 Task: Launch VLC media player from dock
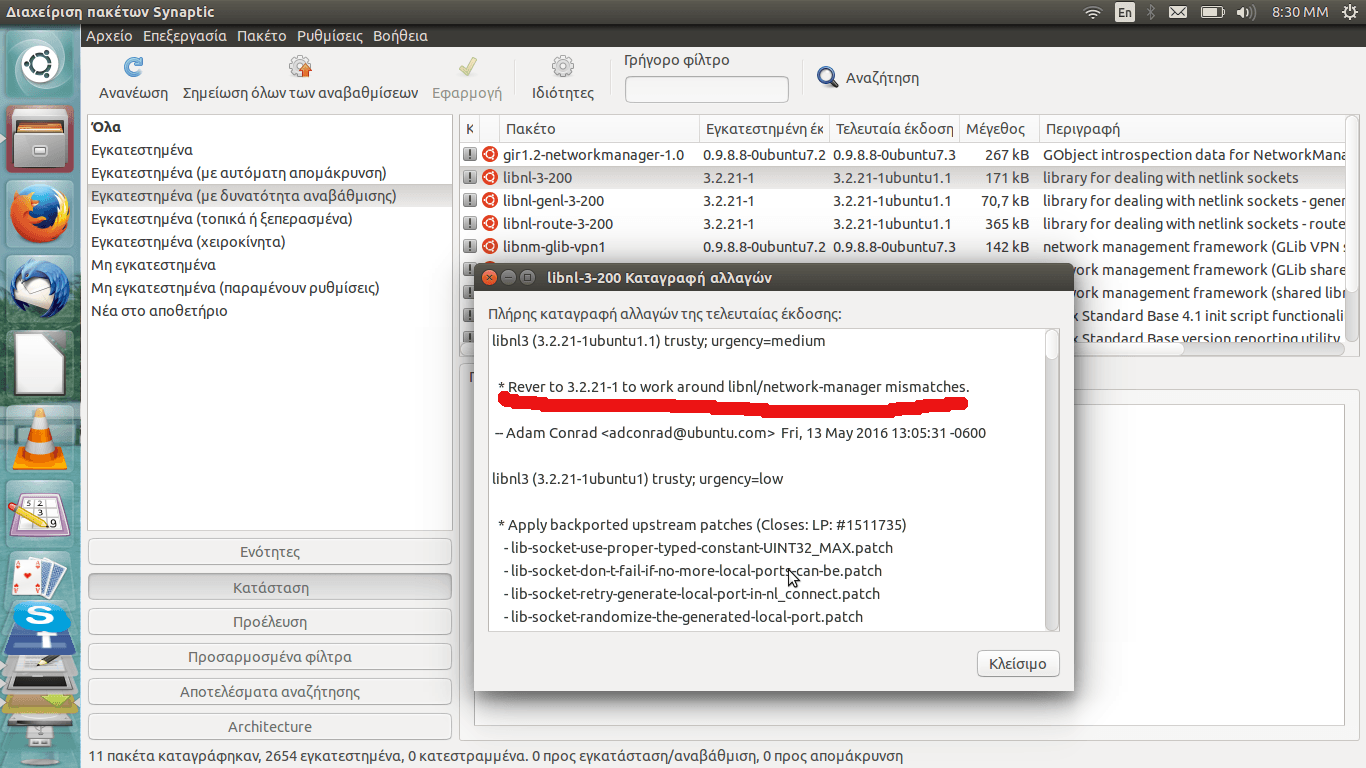[40, 439]
